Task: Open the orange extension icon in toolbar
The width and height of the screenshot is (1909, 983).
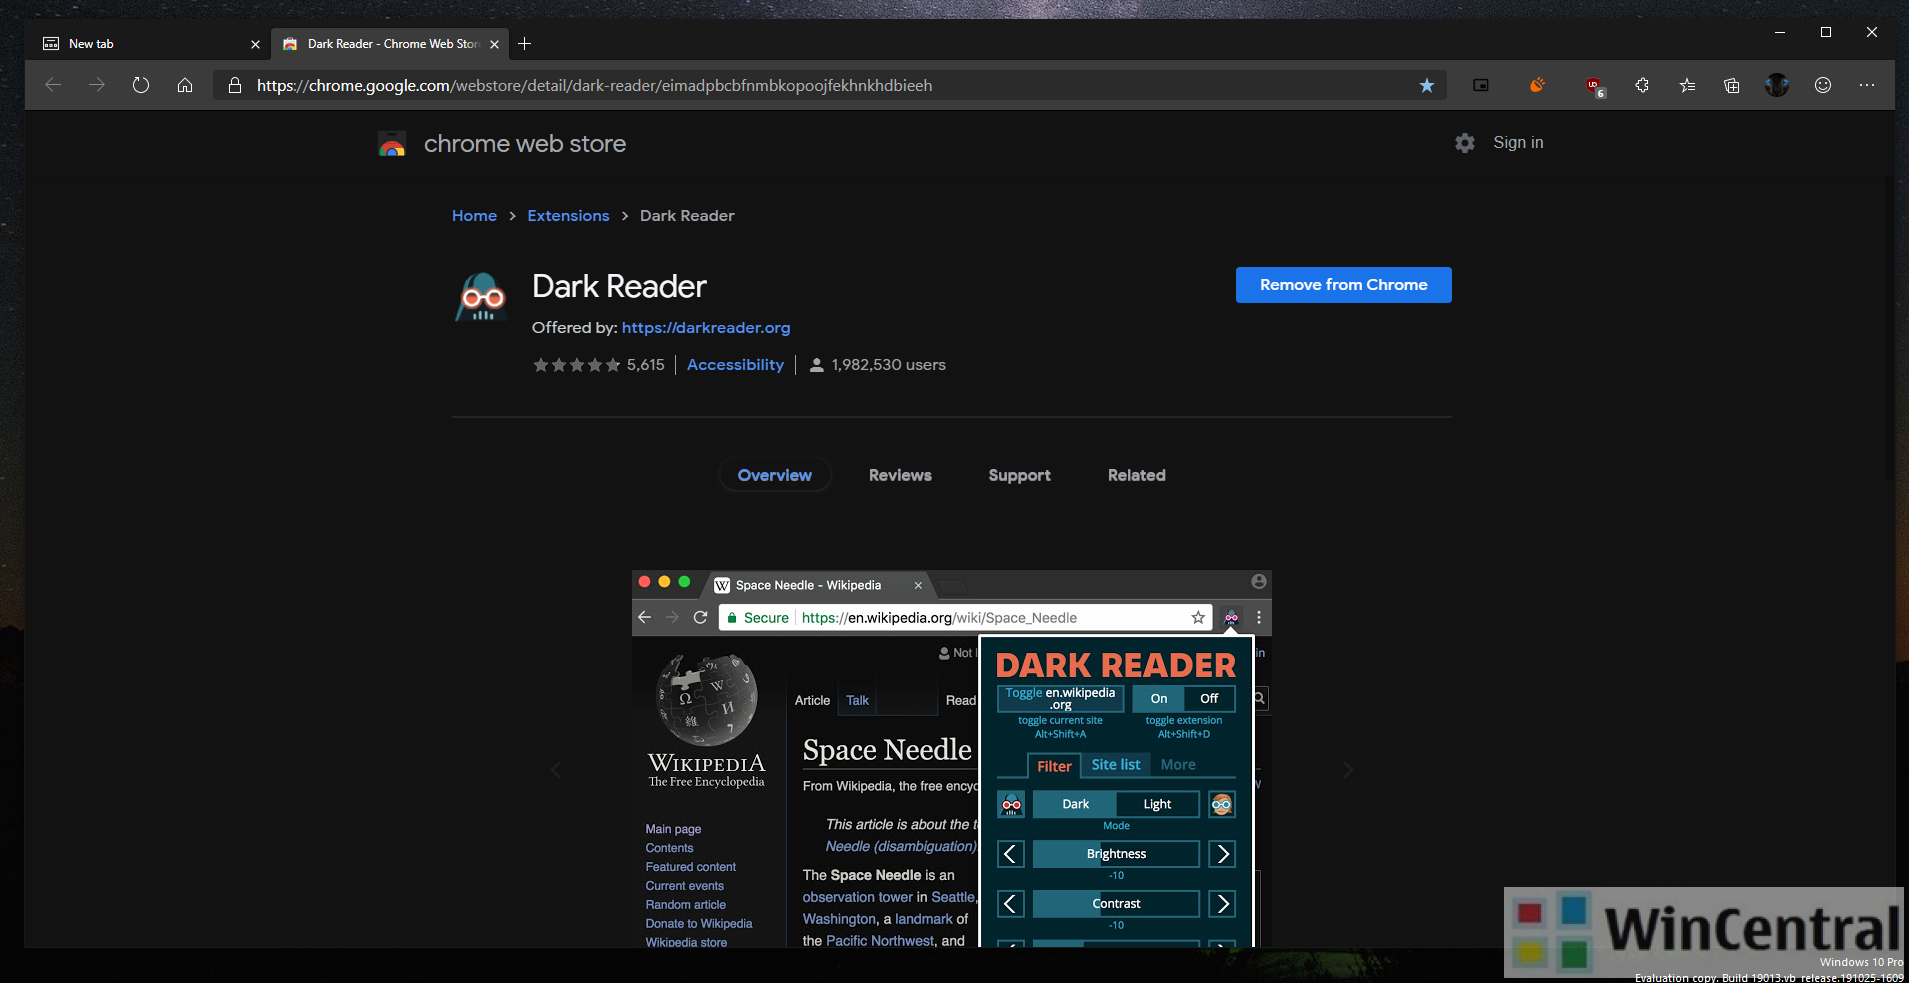Action: [1537, 86]
